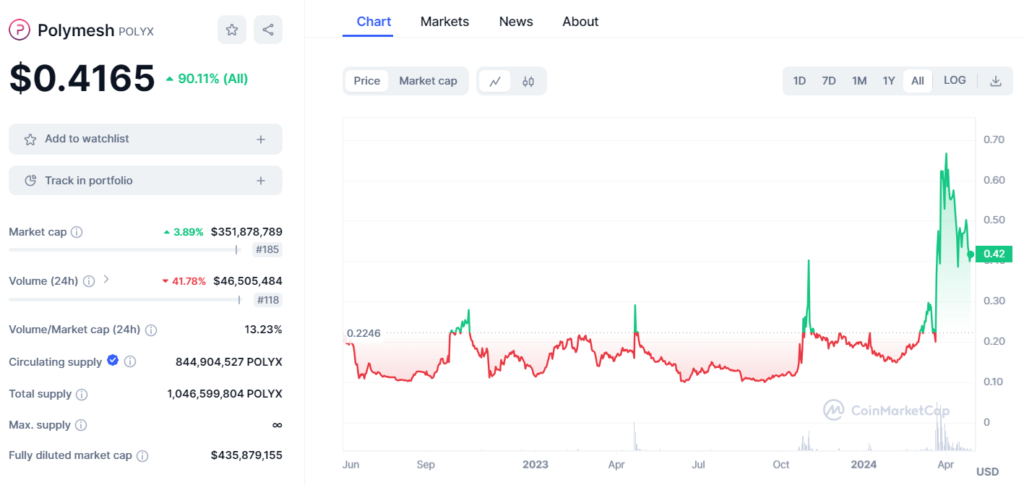Click the share icon beside the star
This screenshot has height=485, width=1024.
pos(268,30)
